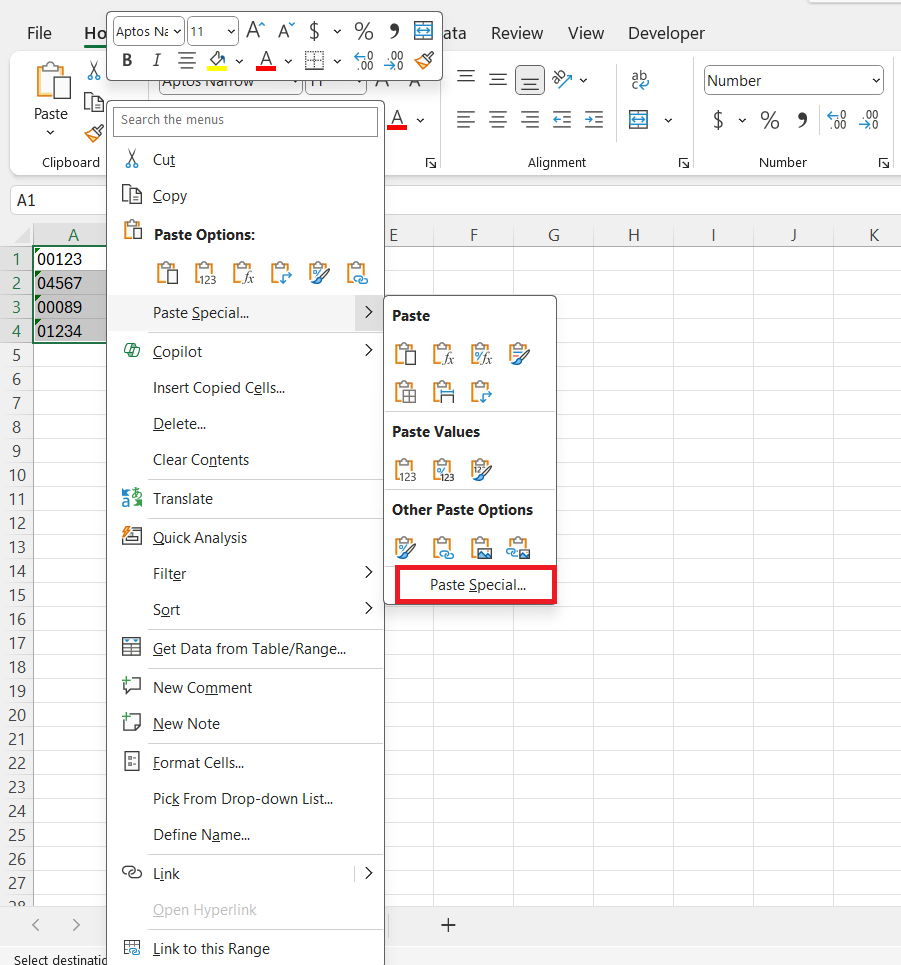This screenshot has height=965, width=901.
Task: Click Paste Link icon in submenu
Action: pos(443,547)
